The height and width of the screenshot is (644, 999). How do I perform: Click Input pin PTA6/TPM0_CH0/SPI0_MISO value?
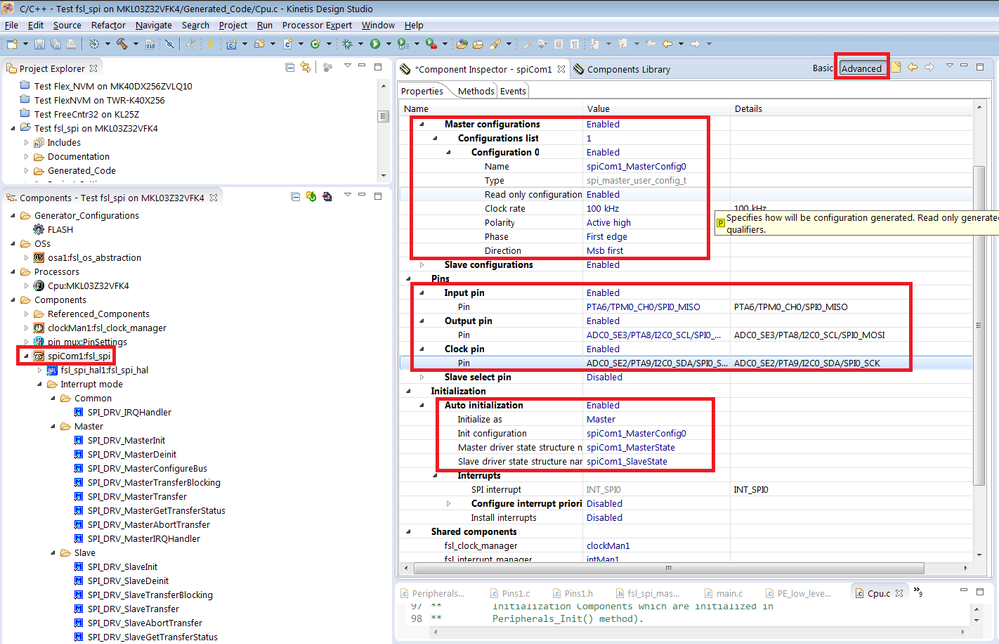point(643,306)
